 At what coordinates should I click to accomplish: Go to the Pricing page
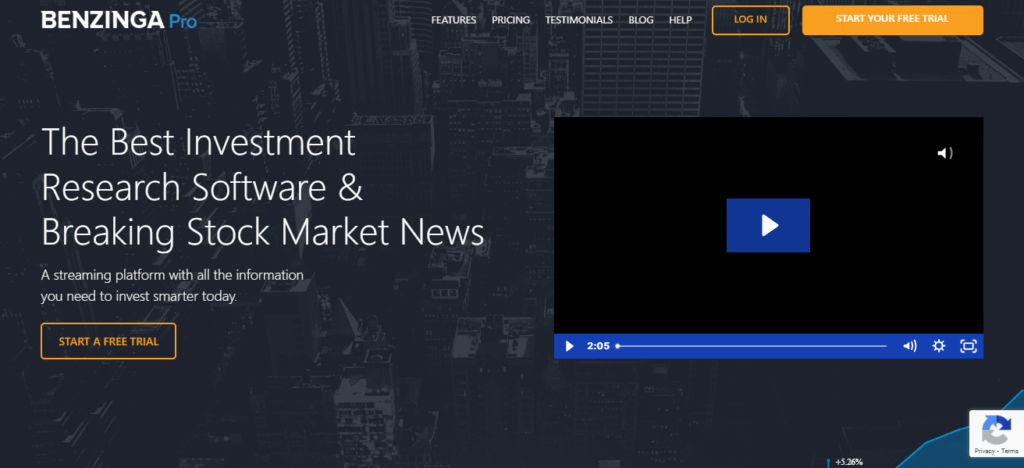coord(511,20)
